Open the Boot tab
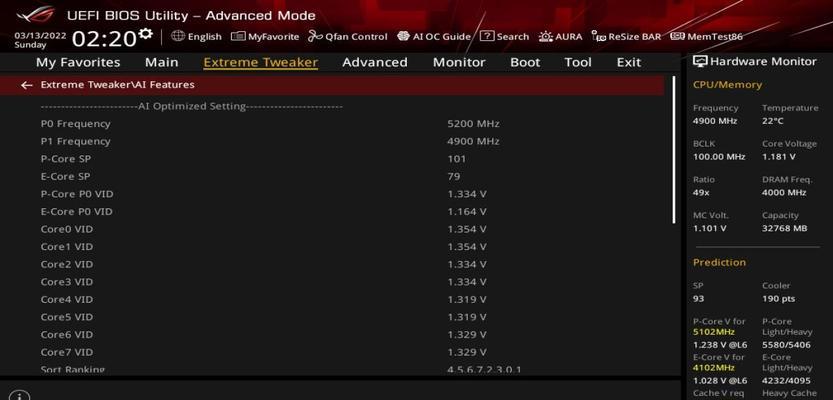Image resolution: width=833 pixels, height=400 pixels. tap(525, 62)
